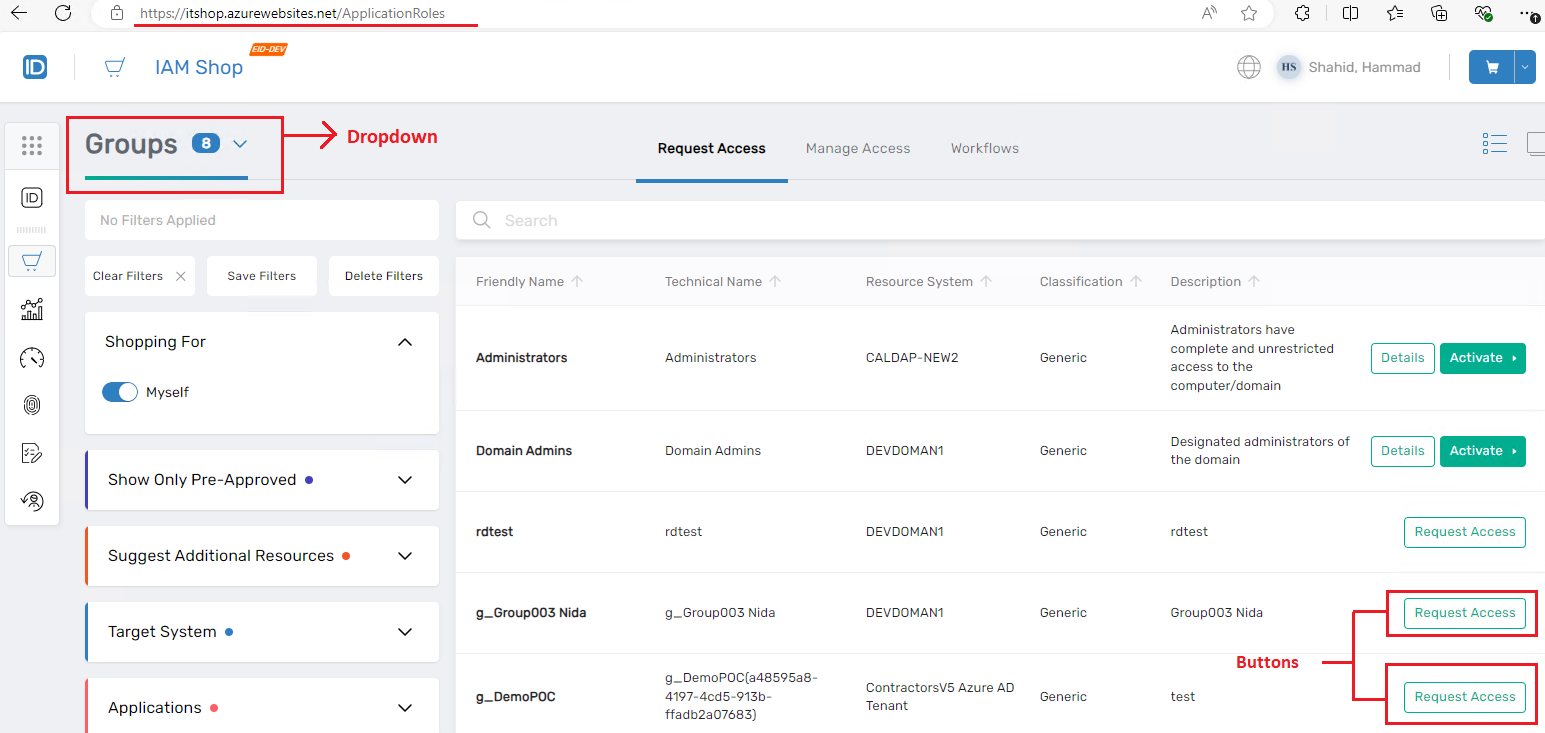Activate the Domain Admins group
The width and height of the screenshot is (1545, 733).
(1483, 451)
